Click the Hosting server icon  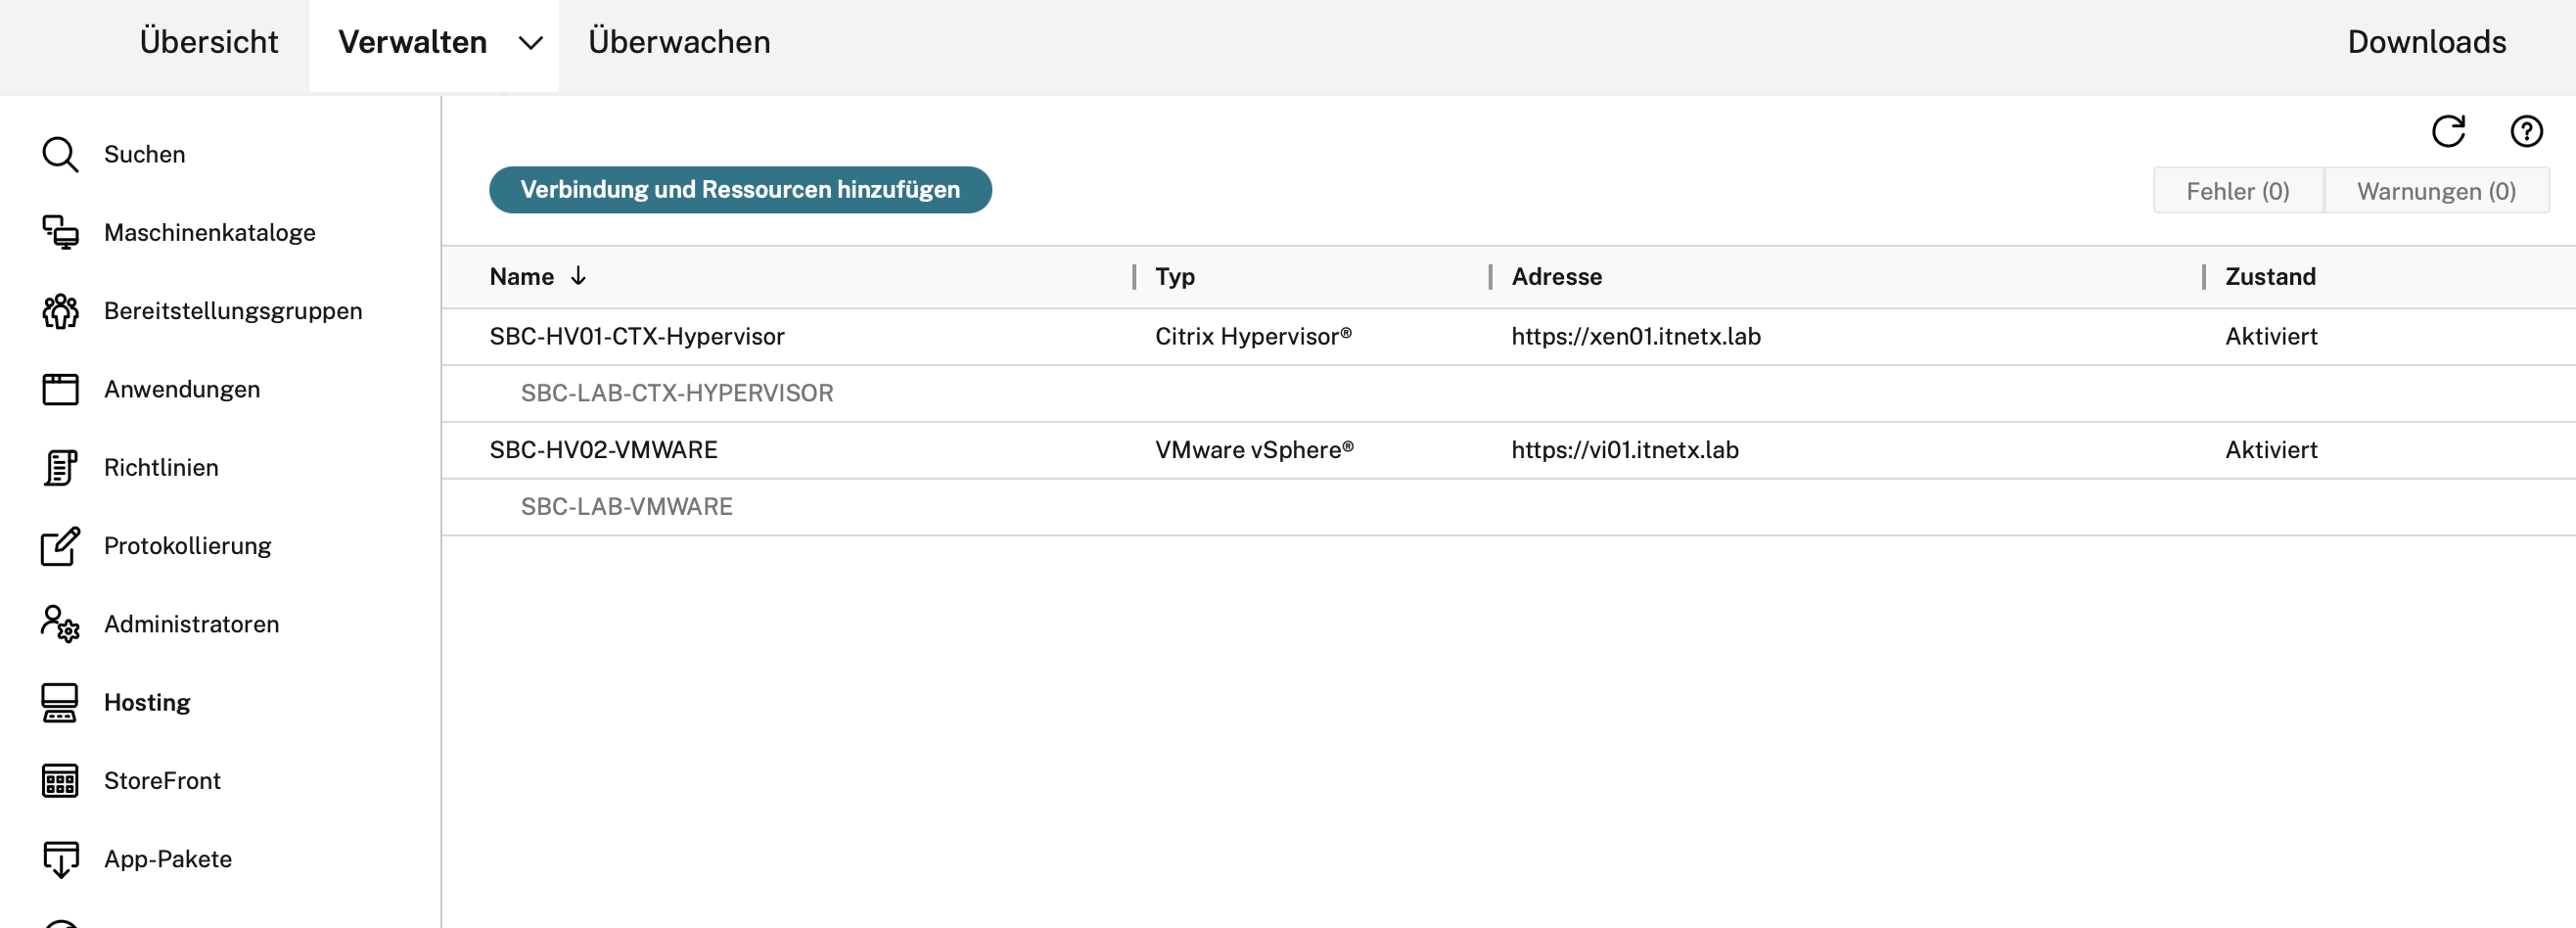click(60, 702)
